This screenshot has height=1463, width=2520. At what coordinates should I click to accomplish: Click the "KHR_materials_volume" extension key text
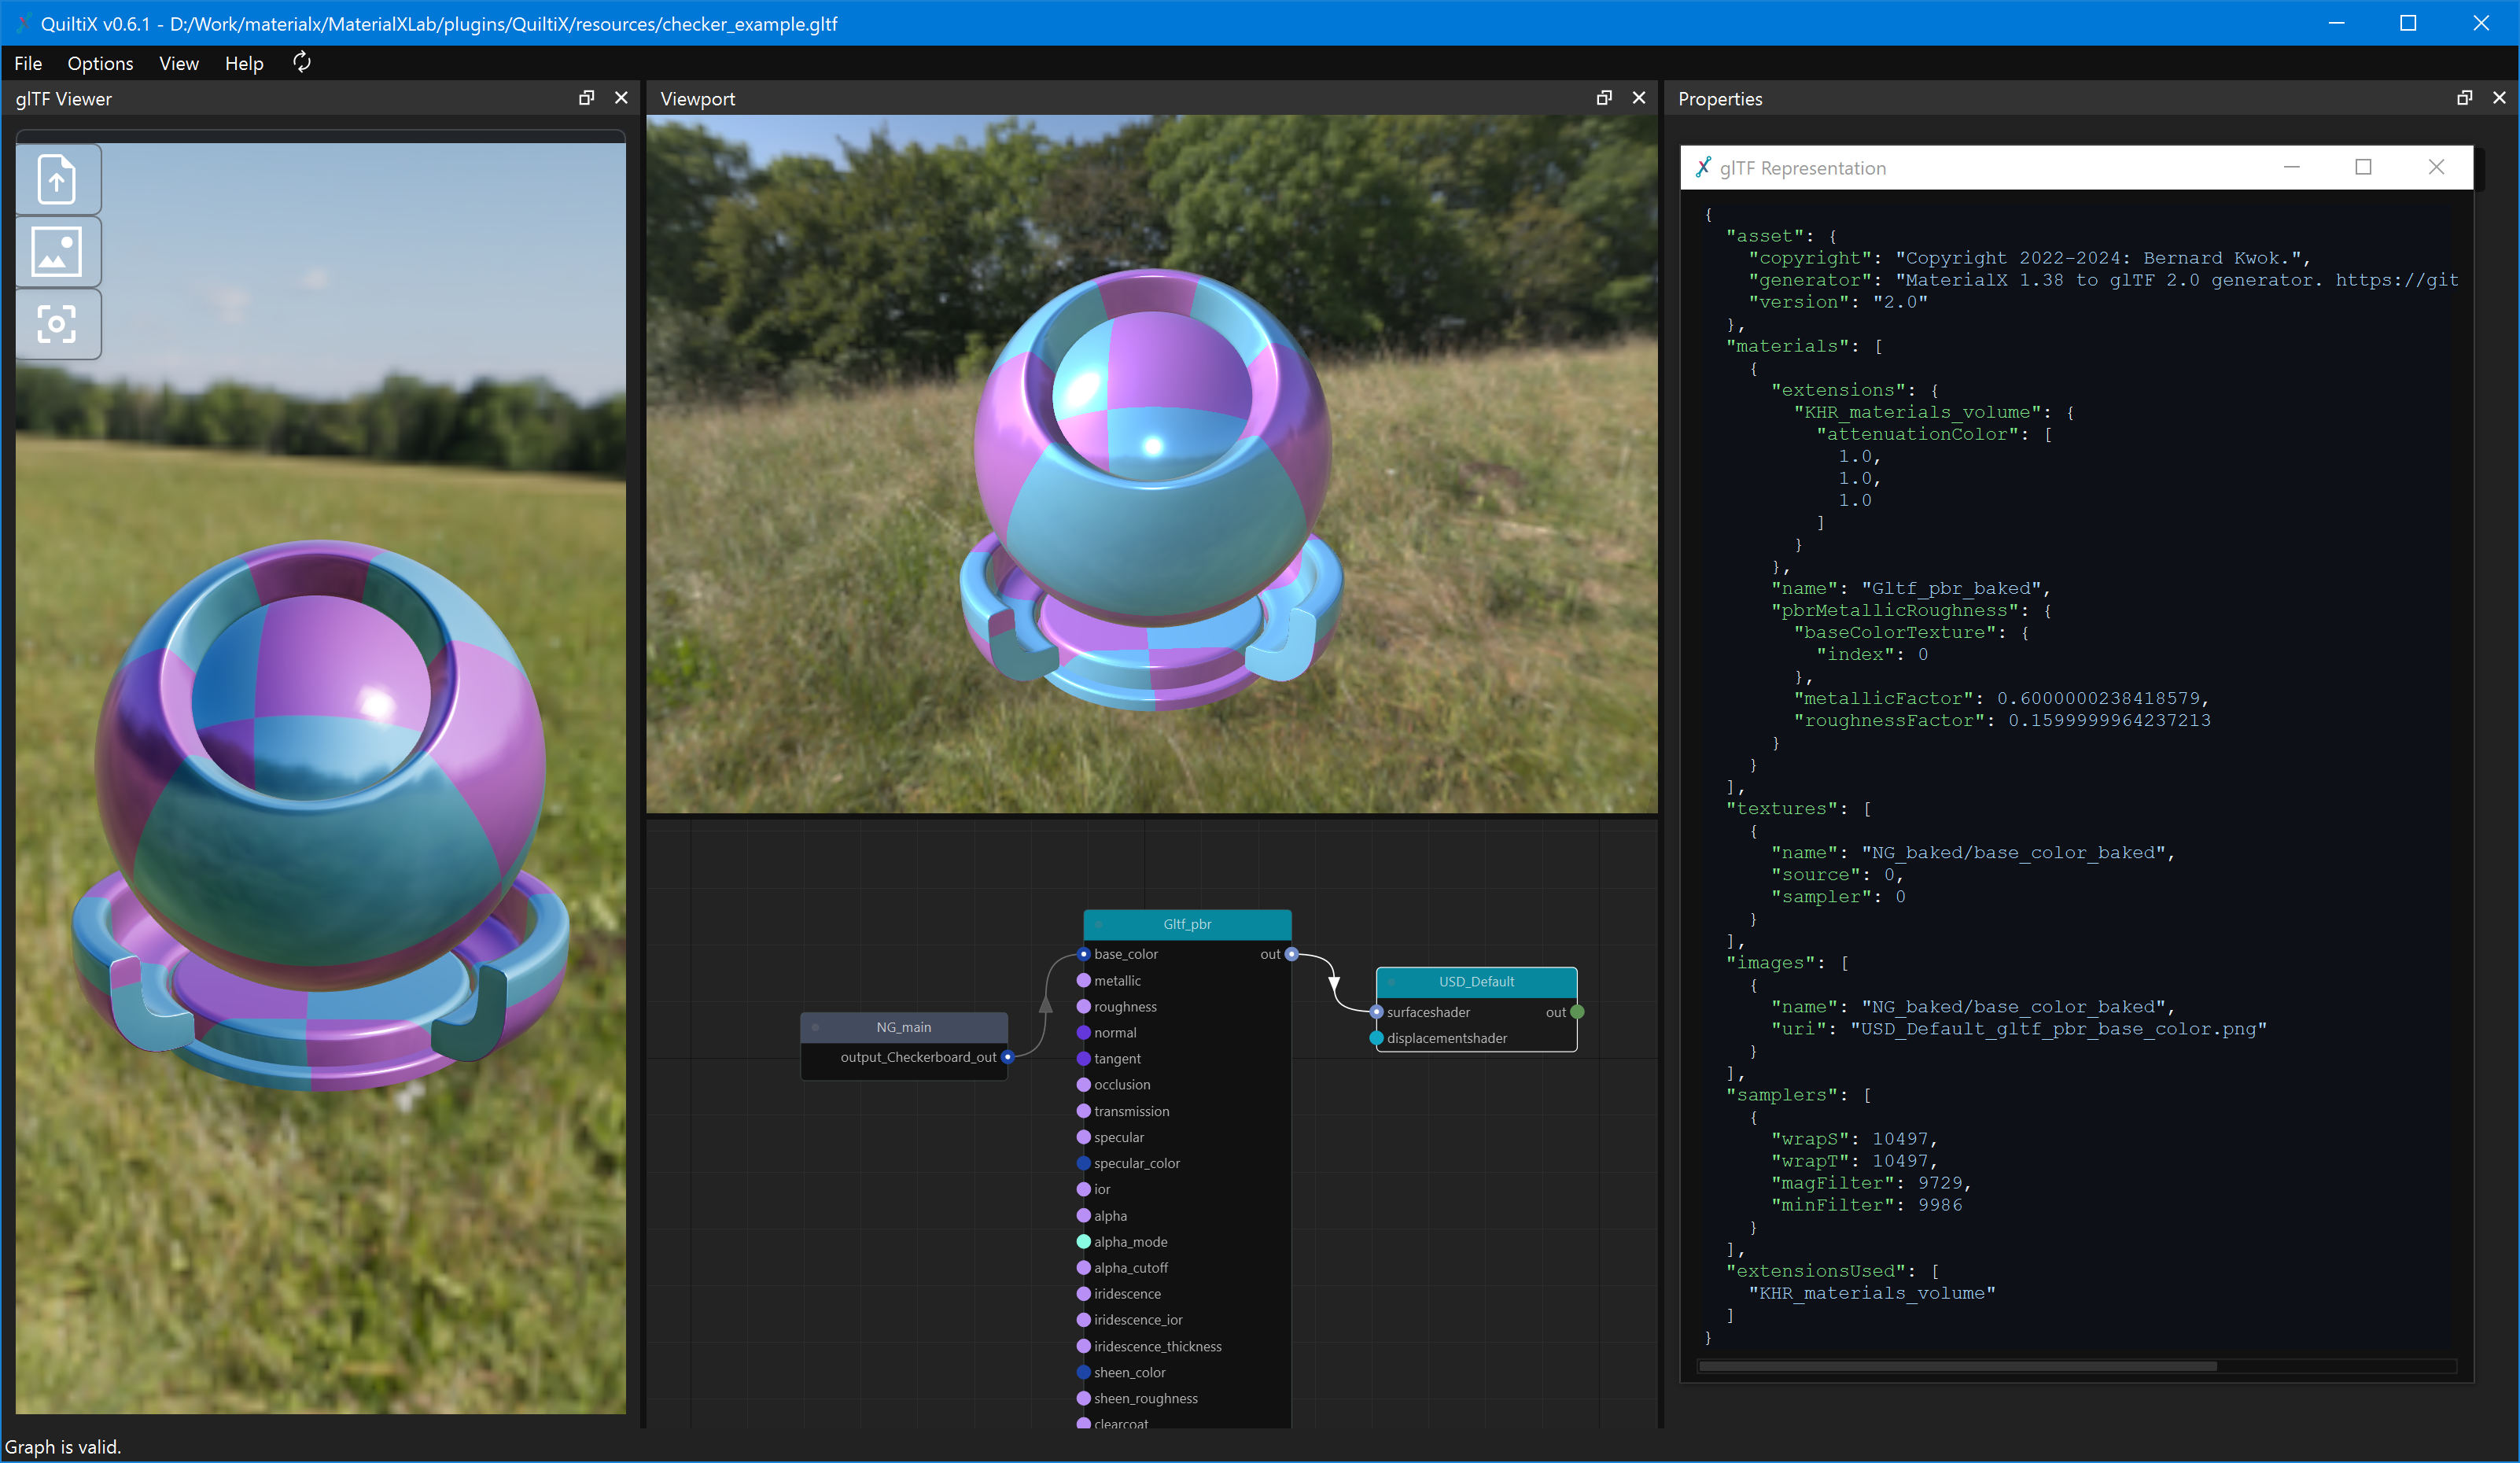coord(1917,412)
